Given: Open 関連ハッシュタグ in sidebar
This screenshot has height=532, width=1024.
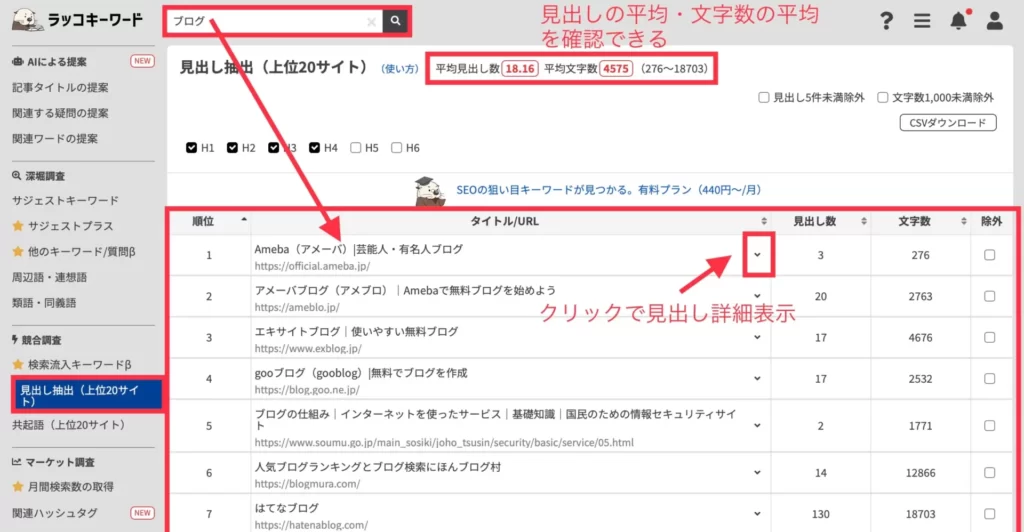Looking at the screenshot, I should [54, 513].
